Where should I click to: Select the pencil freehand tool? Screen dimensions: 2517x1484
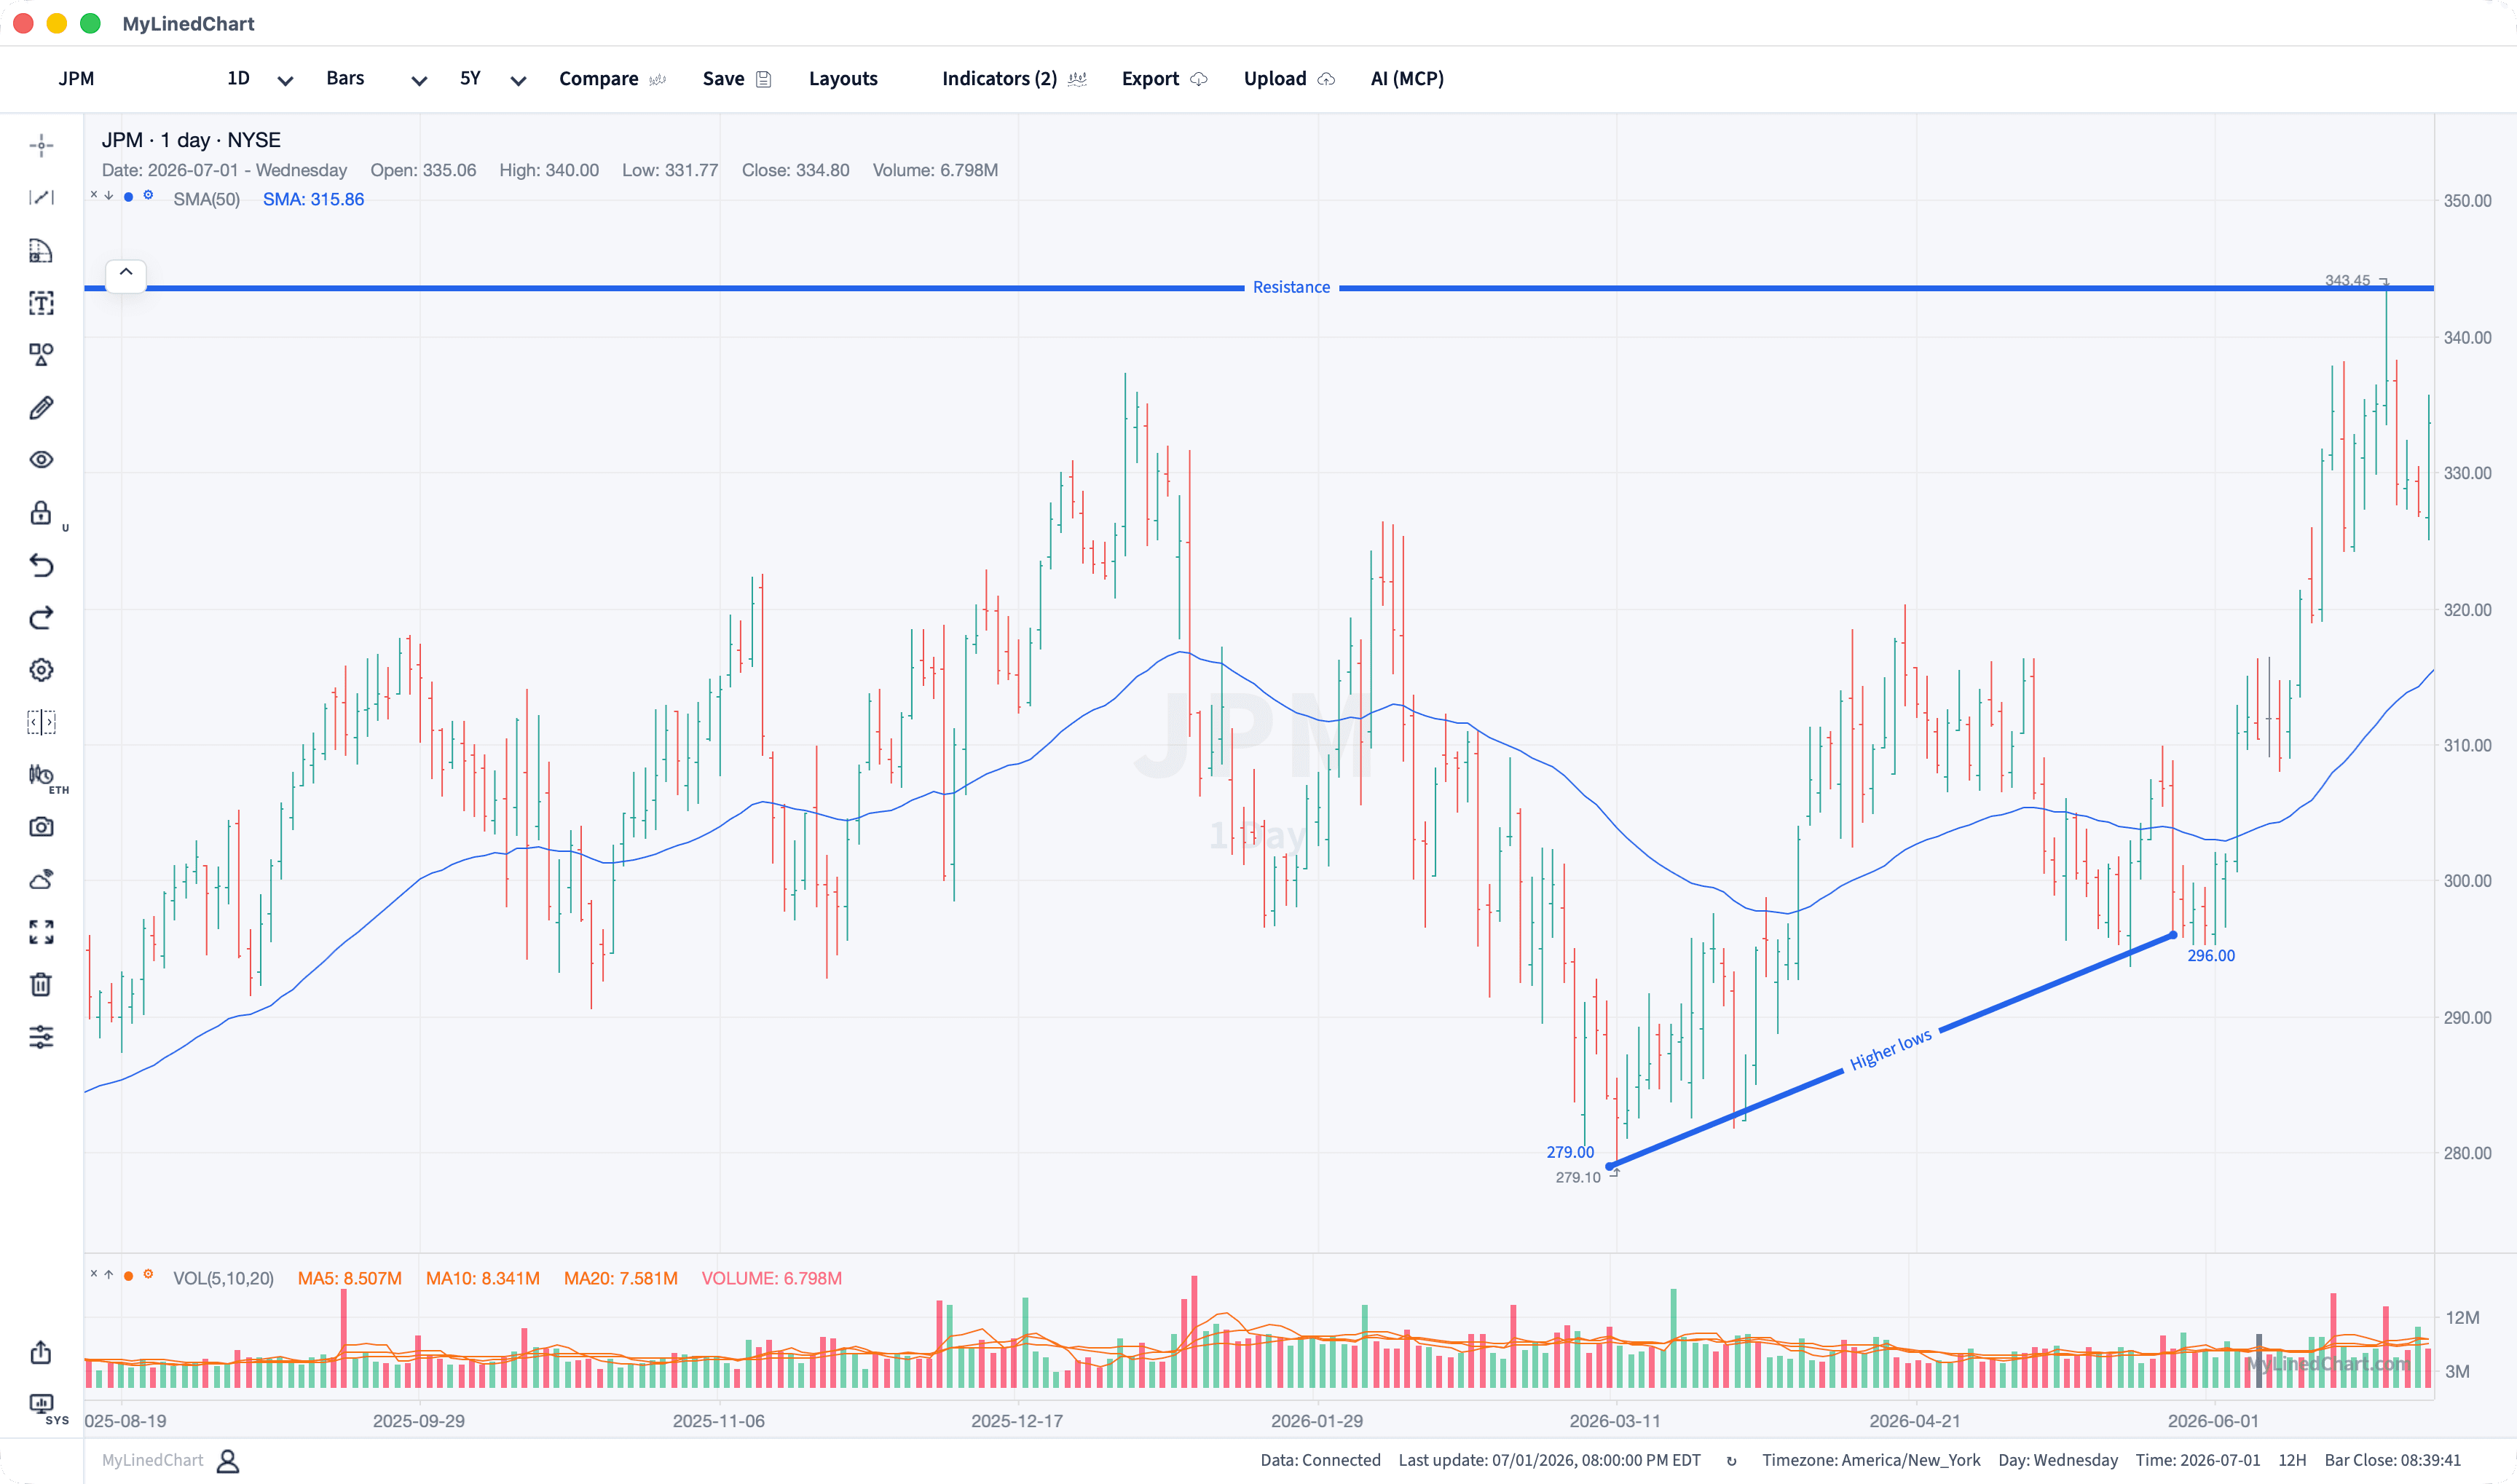tap(41, 408)
